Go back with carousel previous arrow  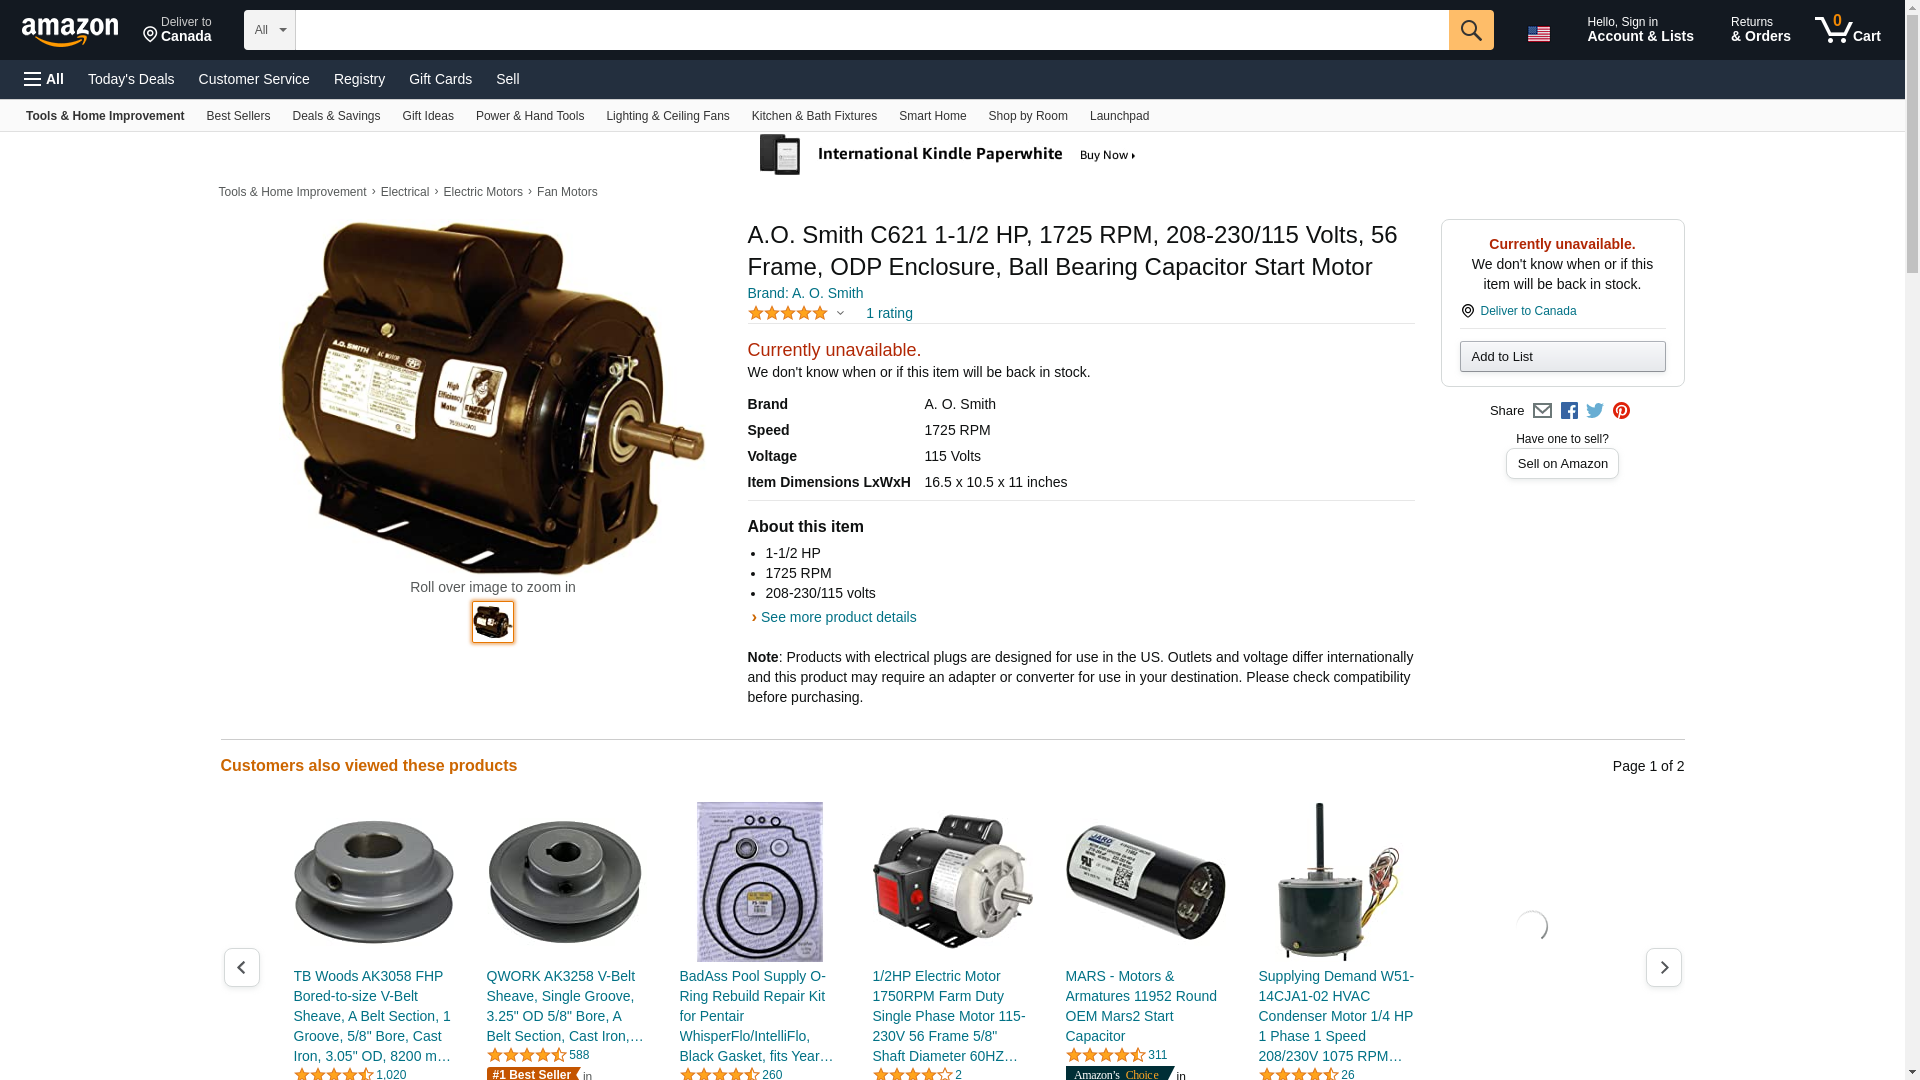point(241,968)
